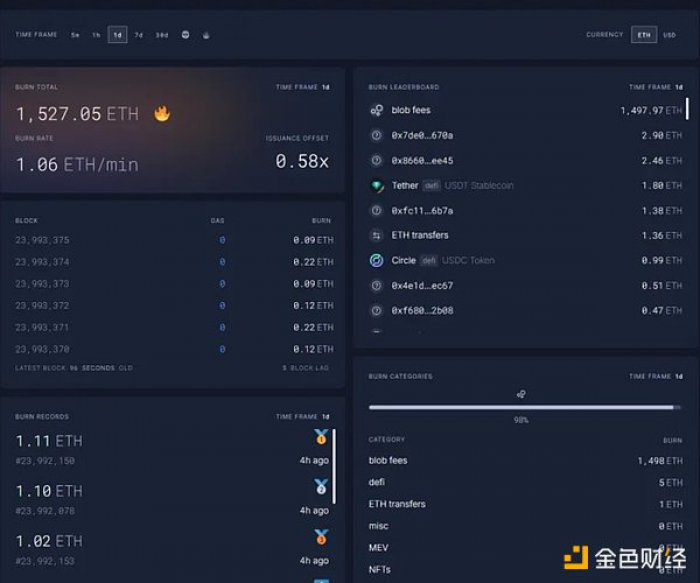The image size is (700, 583).
Task: Click the gold medal on 1.11 ETH record
Action: tap(321, 437)
